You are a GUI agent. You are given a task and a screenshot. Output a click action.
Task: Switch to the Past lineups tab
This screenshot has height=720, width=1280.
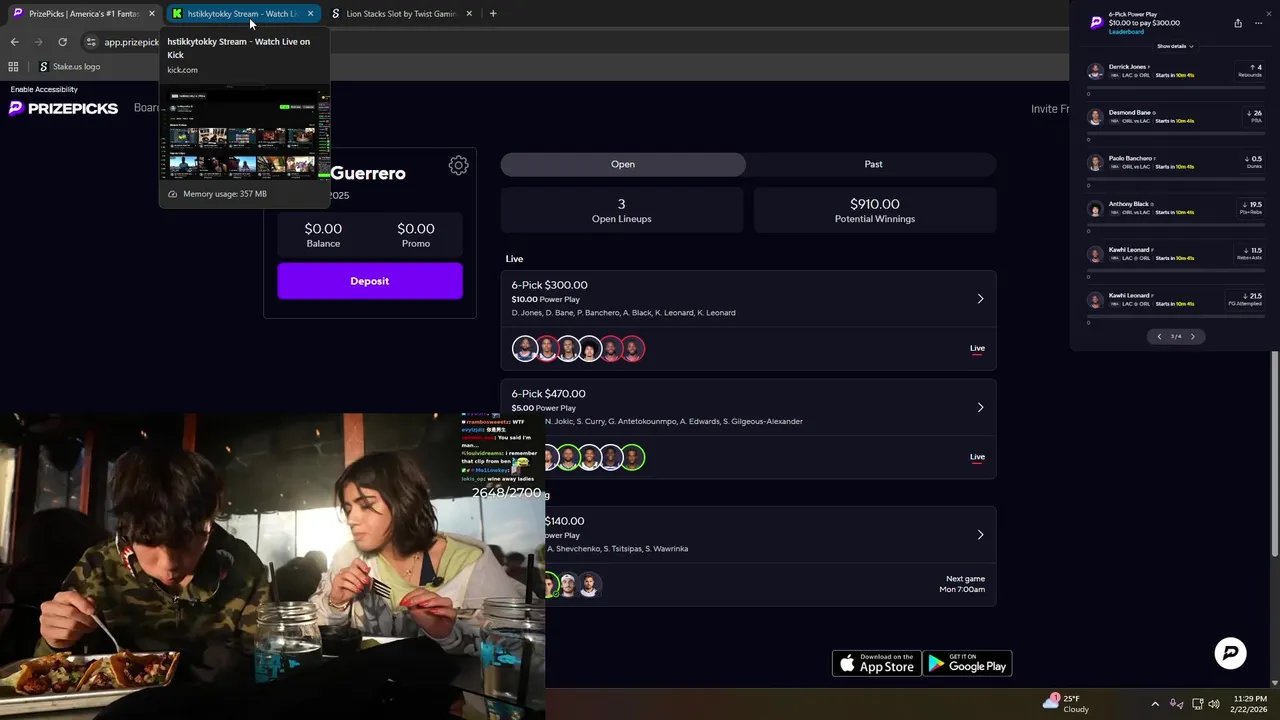coord(873,164)
